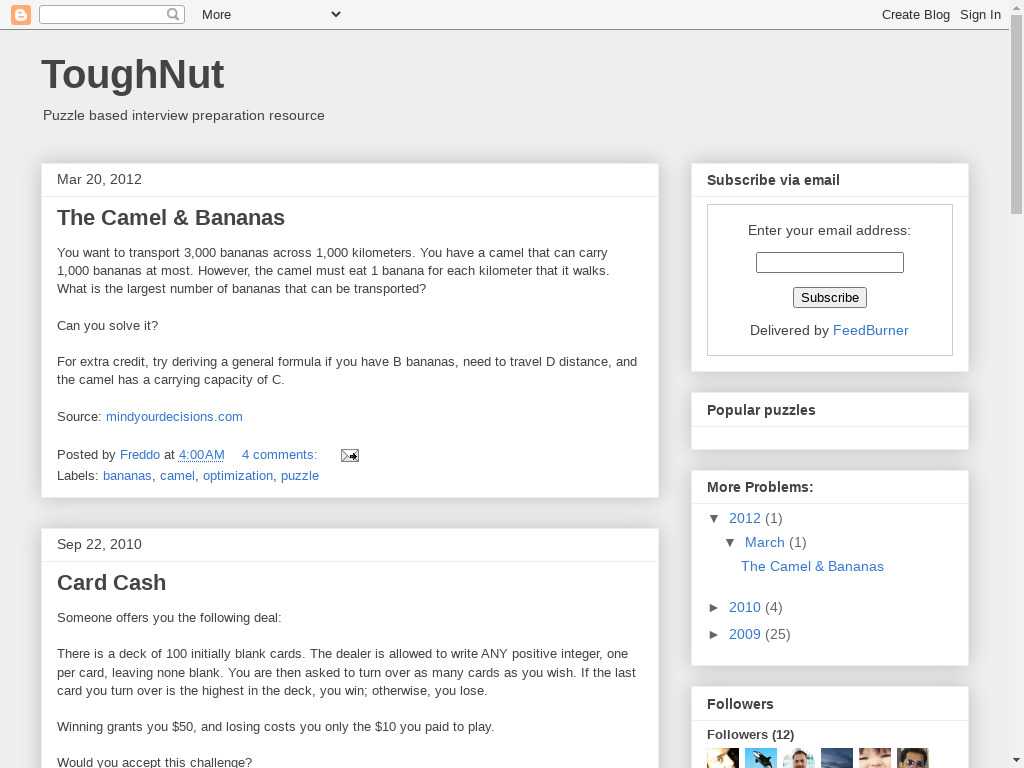Click the Create Blog menu item

(x=915, y=14)
